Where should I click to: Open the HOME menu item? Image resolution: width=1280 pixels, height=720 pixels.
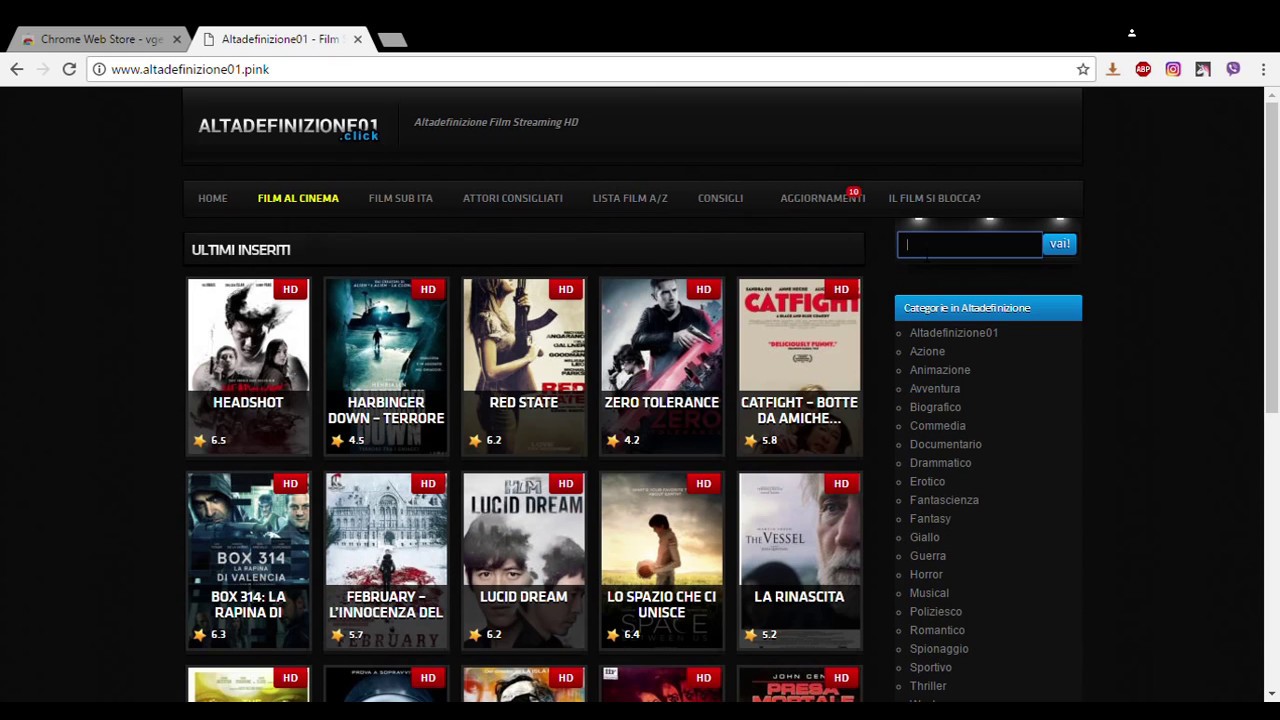coord(212,198)
